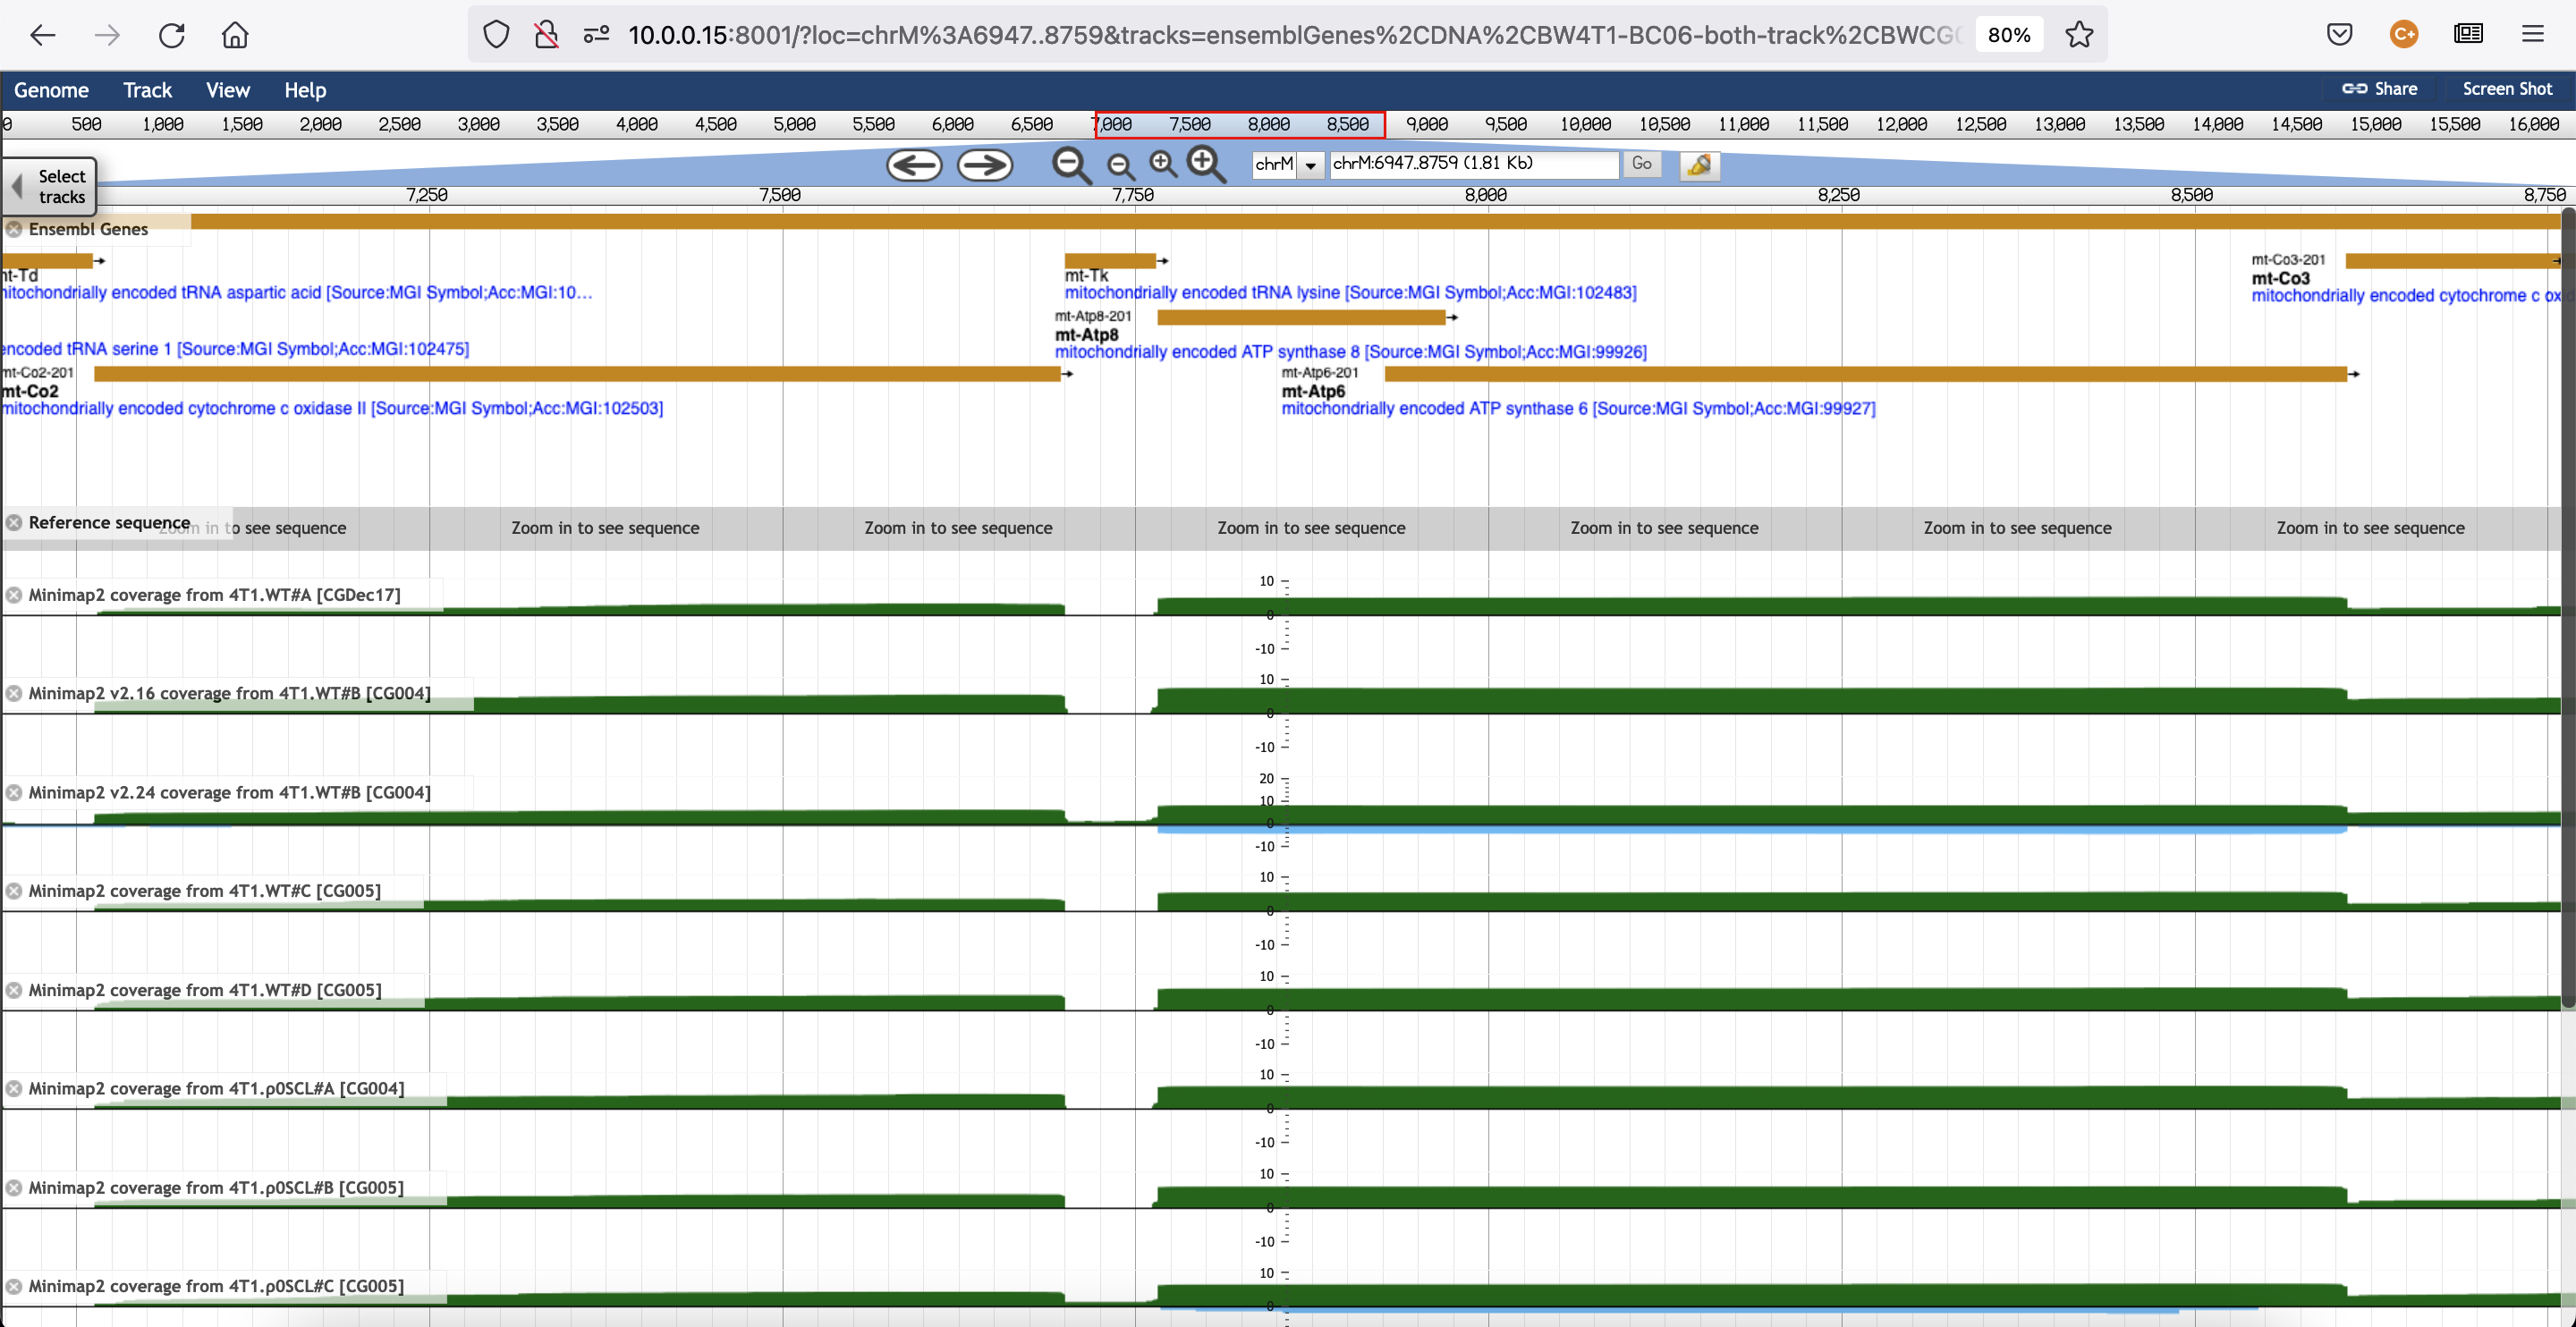This screenshot has height=1327, width=2576.
Task: Open the View menu
Action: pyautogui.click(x=227, y=89)
